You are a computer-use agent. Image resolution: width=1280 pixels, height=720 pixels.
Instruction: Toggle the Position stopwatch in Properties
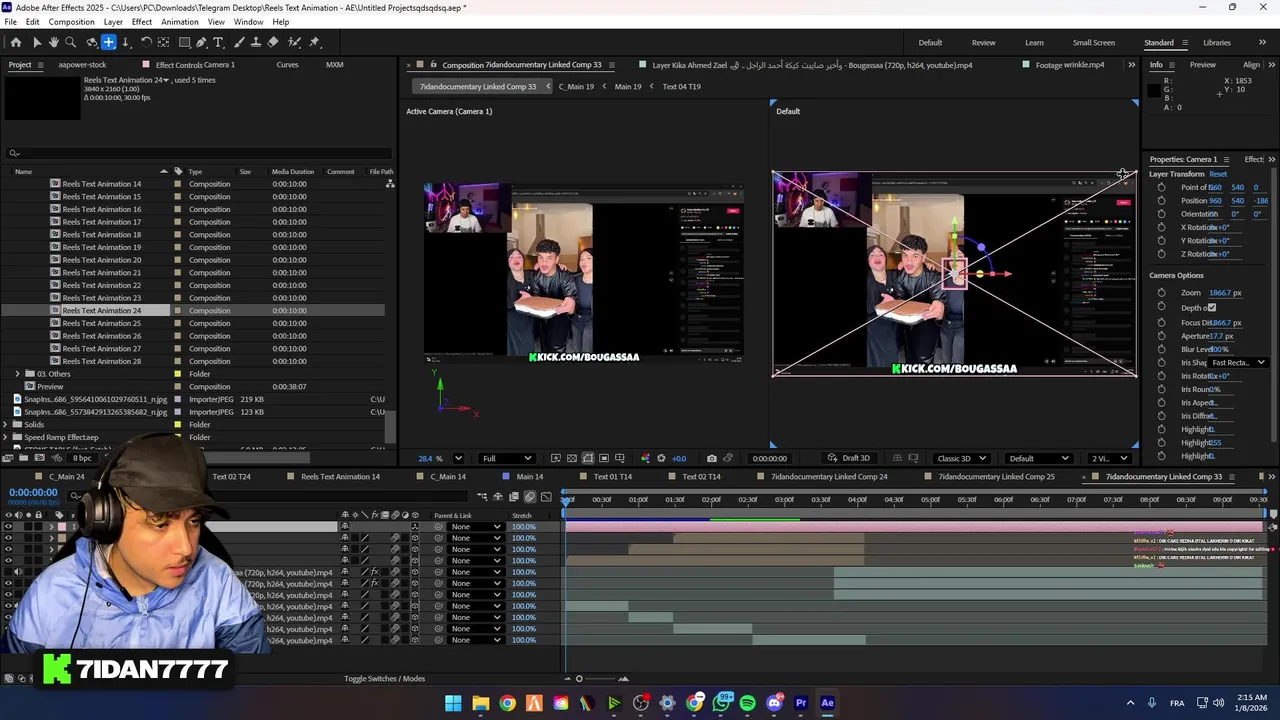(x=1161, y=201)
